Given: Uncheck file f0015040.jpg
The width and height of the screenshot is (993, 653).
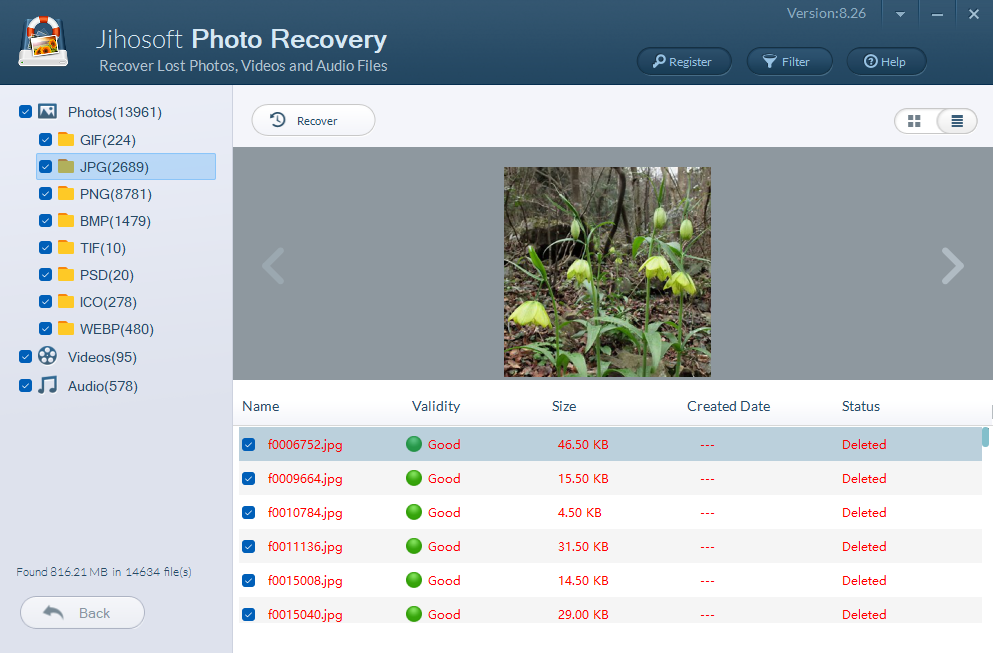Looking at the screenshot, I should [x=249, y=614].
